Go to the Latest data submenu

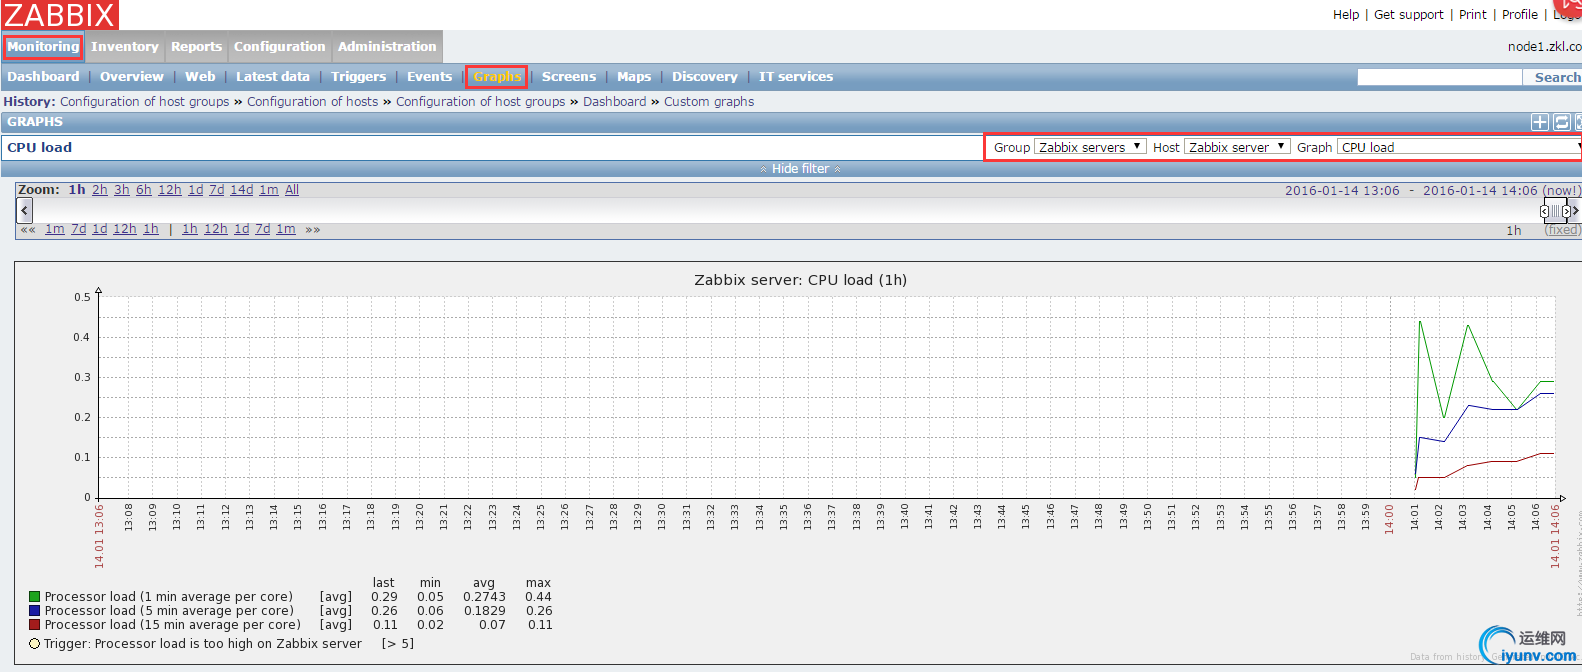pos(273,77)
